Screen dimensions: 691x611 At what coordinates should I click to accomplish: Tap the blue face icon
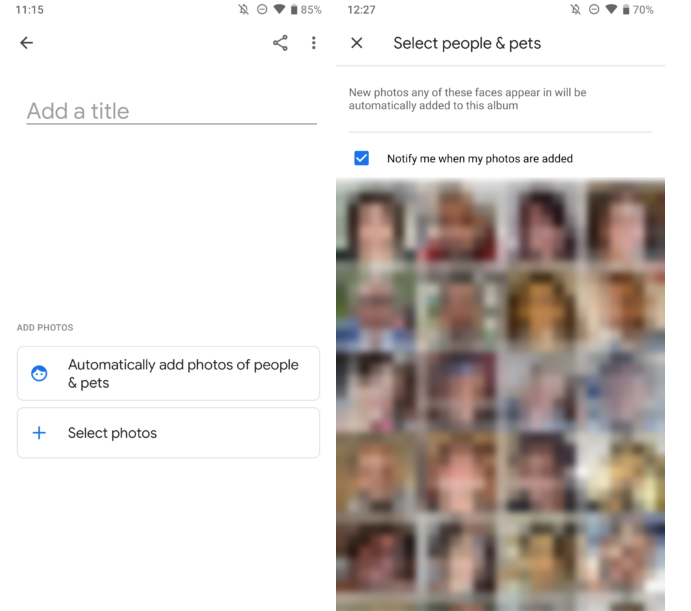point(39,373)
